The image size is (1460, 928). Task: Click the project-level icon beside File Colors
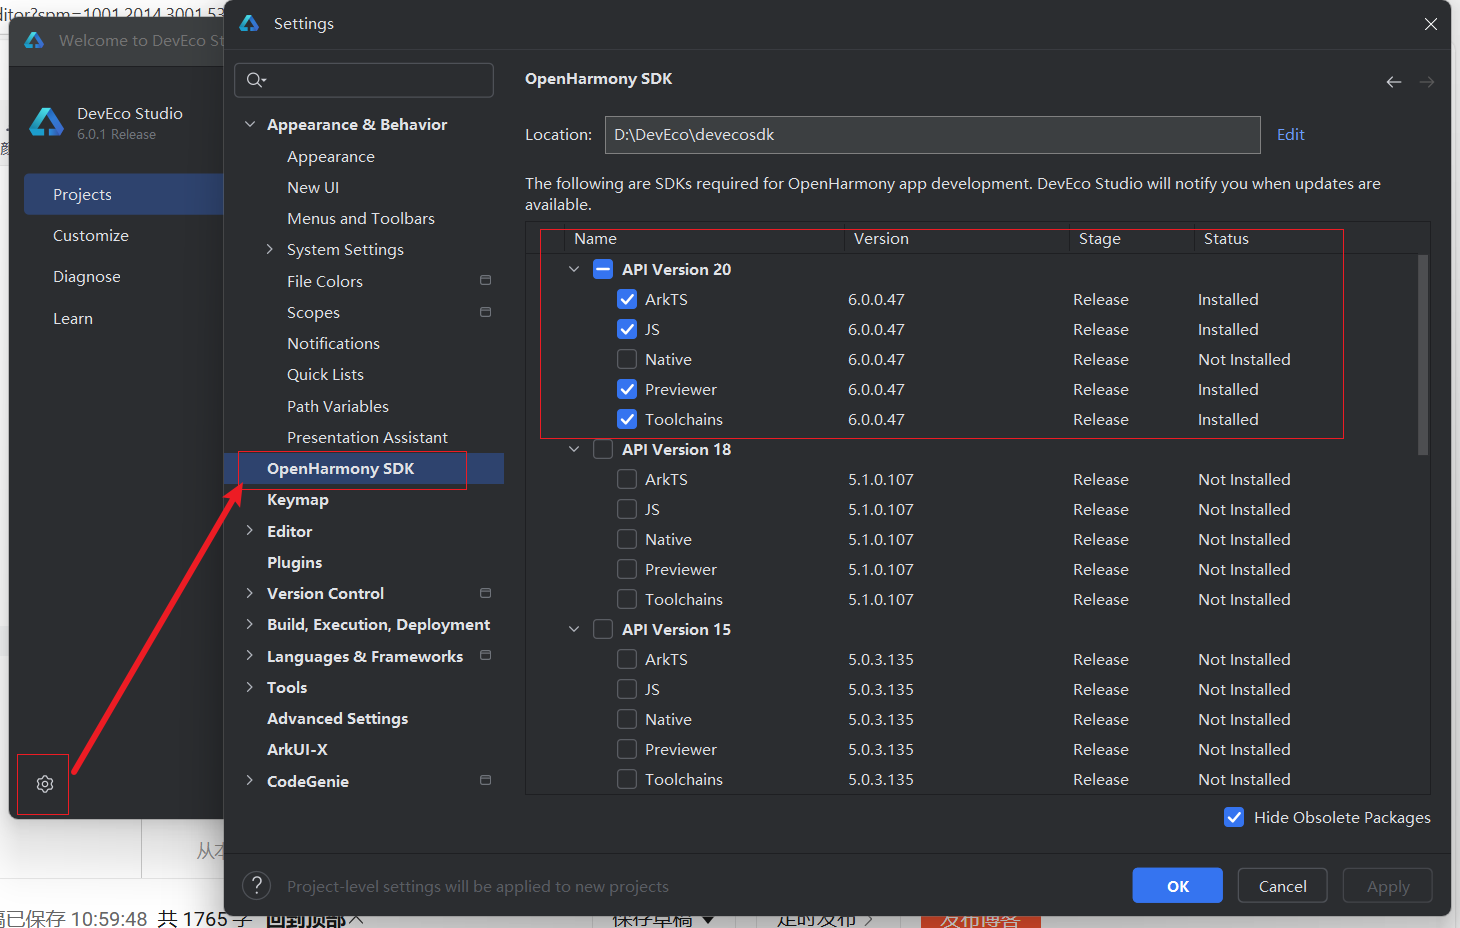pos(486,280)
